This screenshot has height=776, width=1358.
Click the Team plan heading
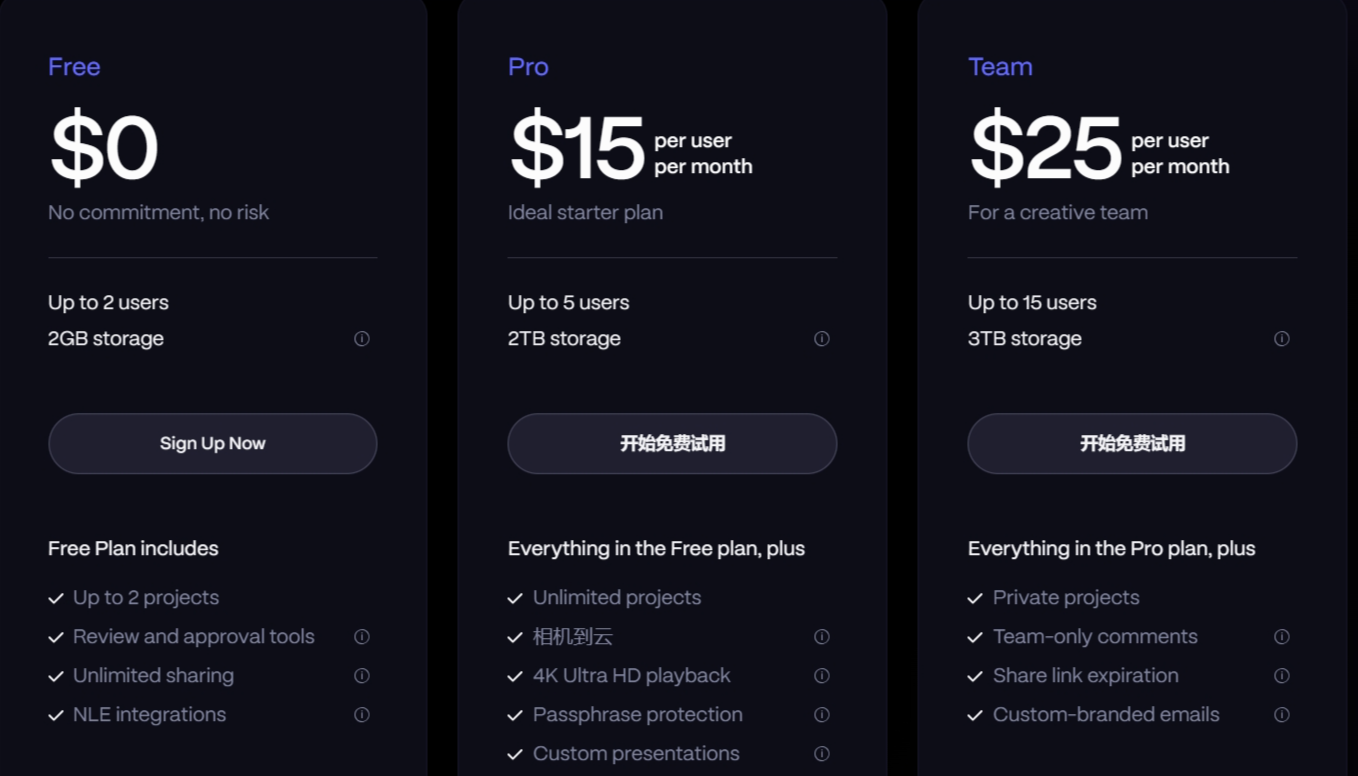[x=1000, y=67]
